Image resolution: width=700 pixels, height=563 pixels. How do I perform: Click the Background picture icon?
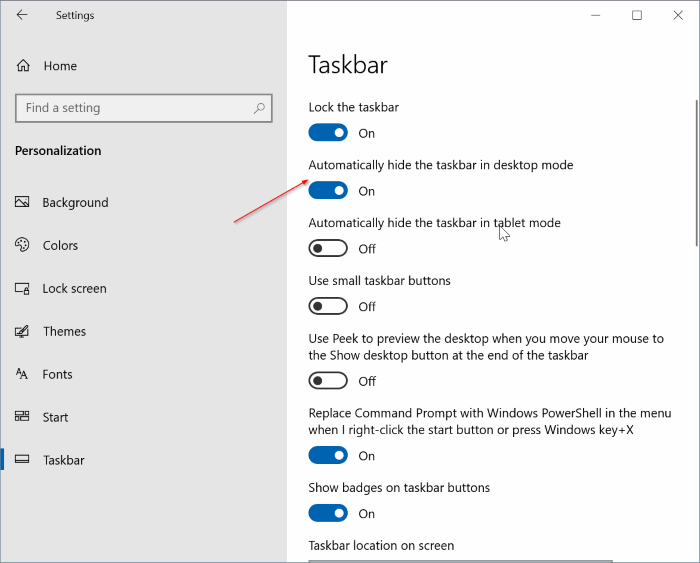tap(22, 202)
